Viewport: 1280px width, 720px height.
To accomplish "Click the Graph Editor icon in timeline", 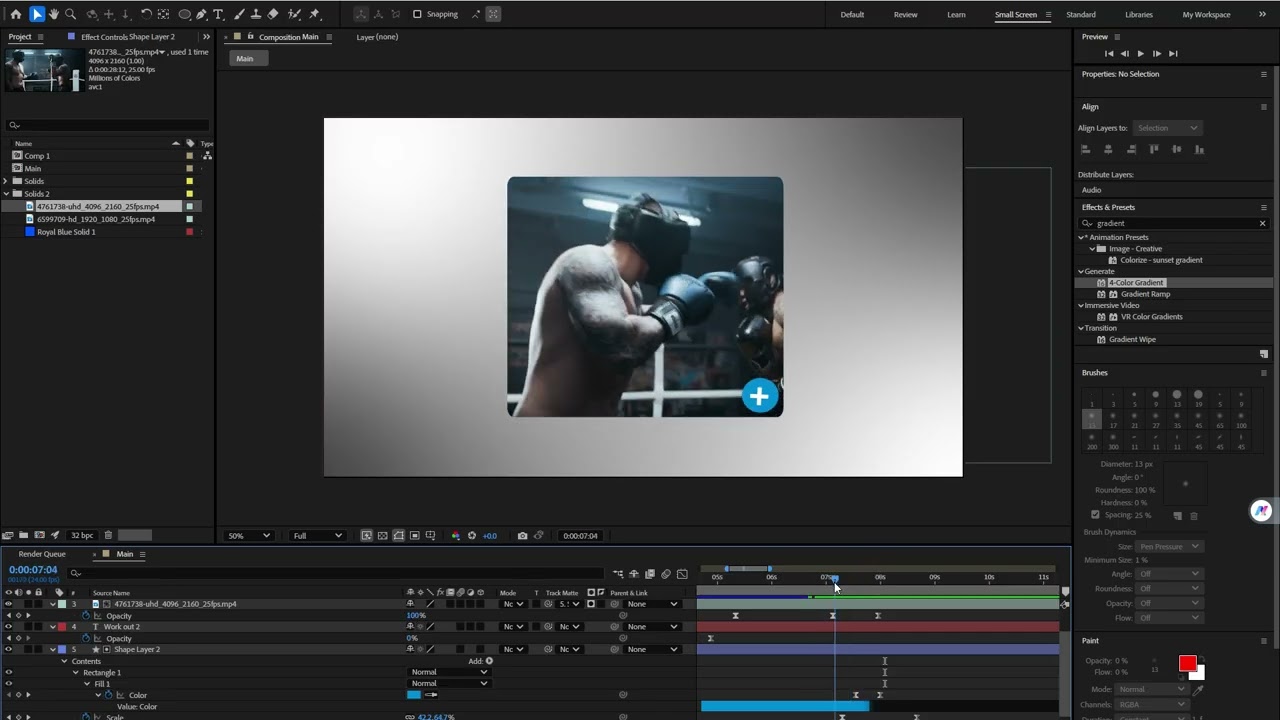I will pyautogui.click(x=682, y=574).
